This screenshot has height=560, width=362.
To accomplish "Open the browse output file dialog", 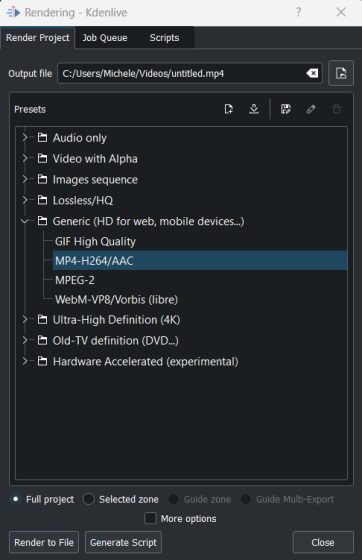I will [x=341, y=73].
